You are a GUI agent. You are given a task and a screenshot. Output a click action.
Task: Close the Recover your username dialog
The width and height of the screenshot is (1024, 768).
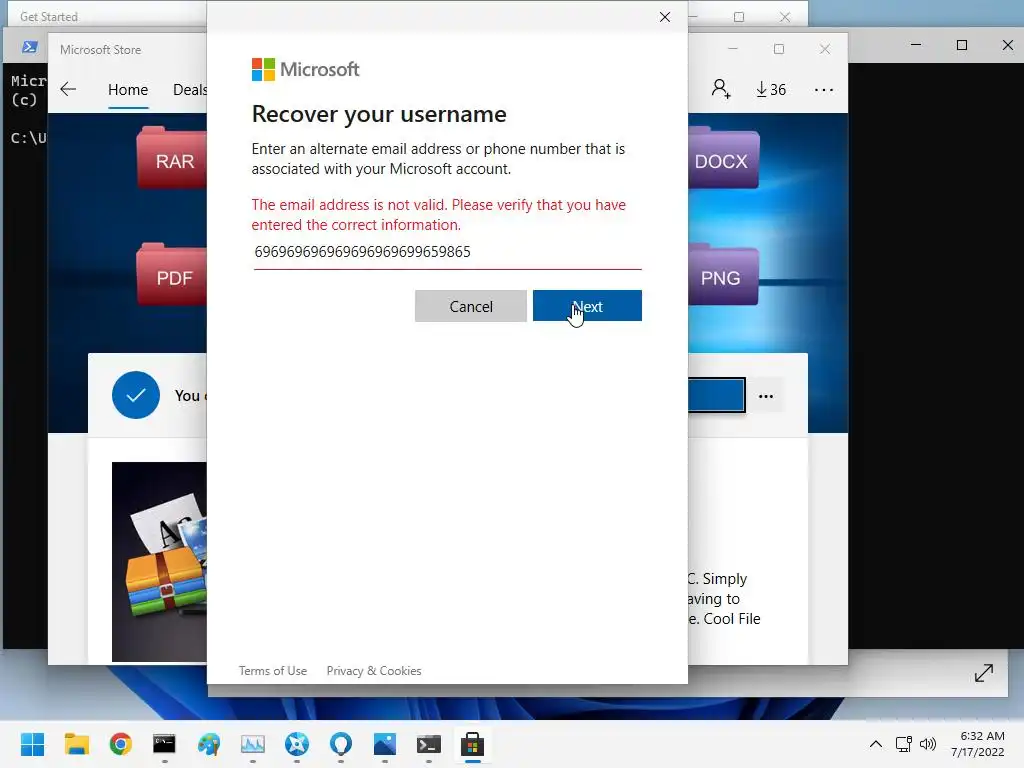(x=665, y=17)
